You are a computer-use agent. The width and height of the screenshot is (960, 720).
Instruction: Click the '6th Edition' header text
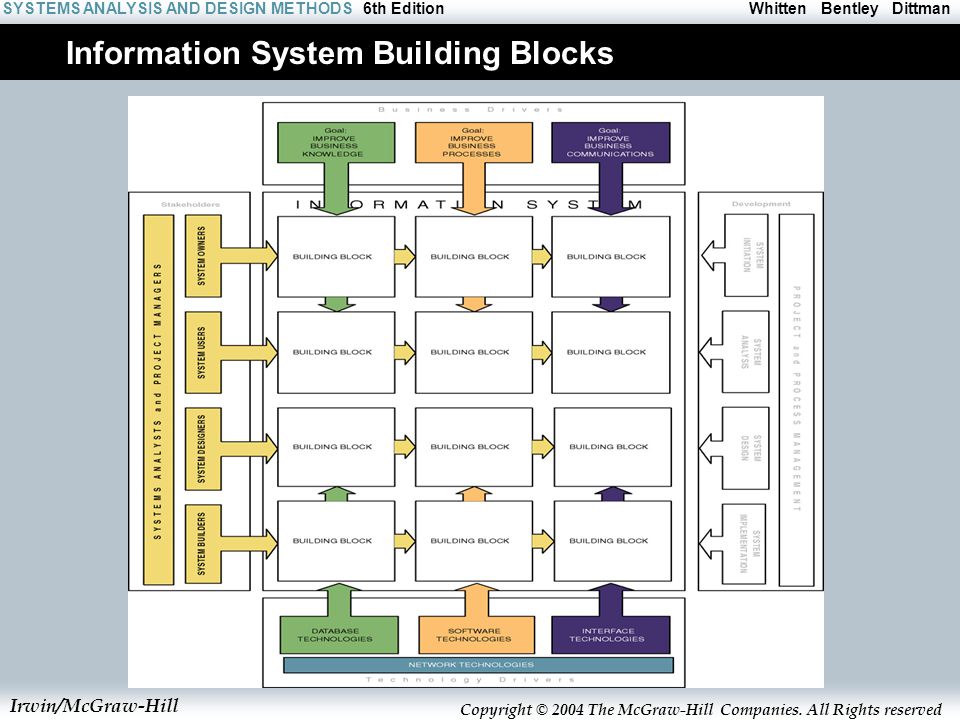pos(403,9)
